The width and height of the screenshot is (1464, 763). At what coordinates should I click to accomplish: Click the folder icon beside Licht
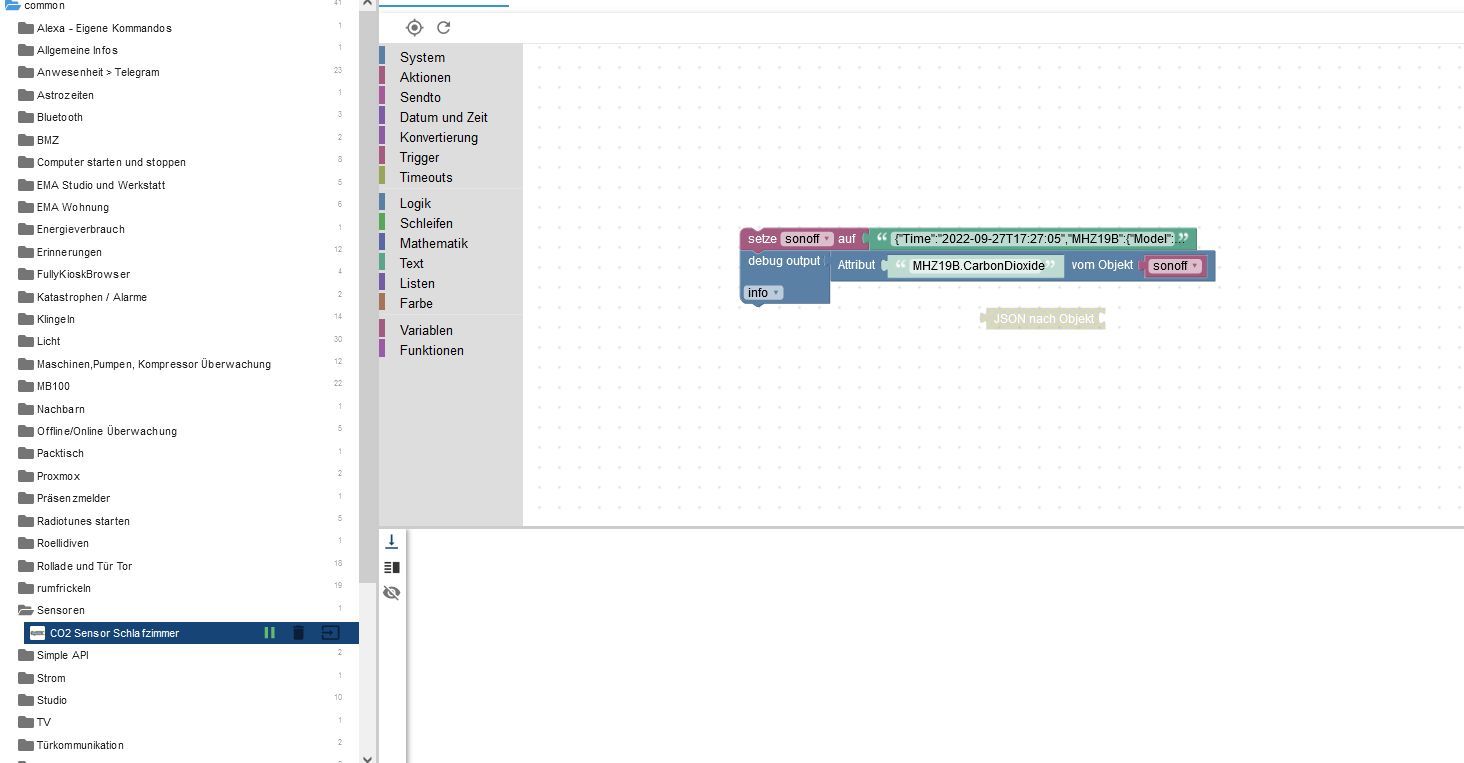click(26, 341)
